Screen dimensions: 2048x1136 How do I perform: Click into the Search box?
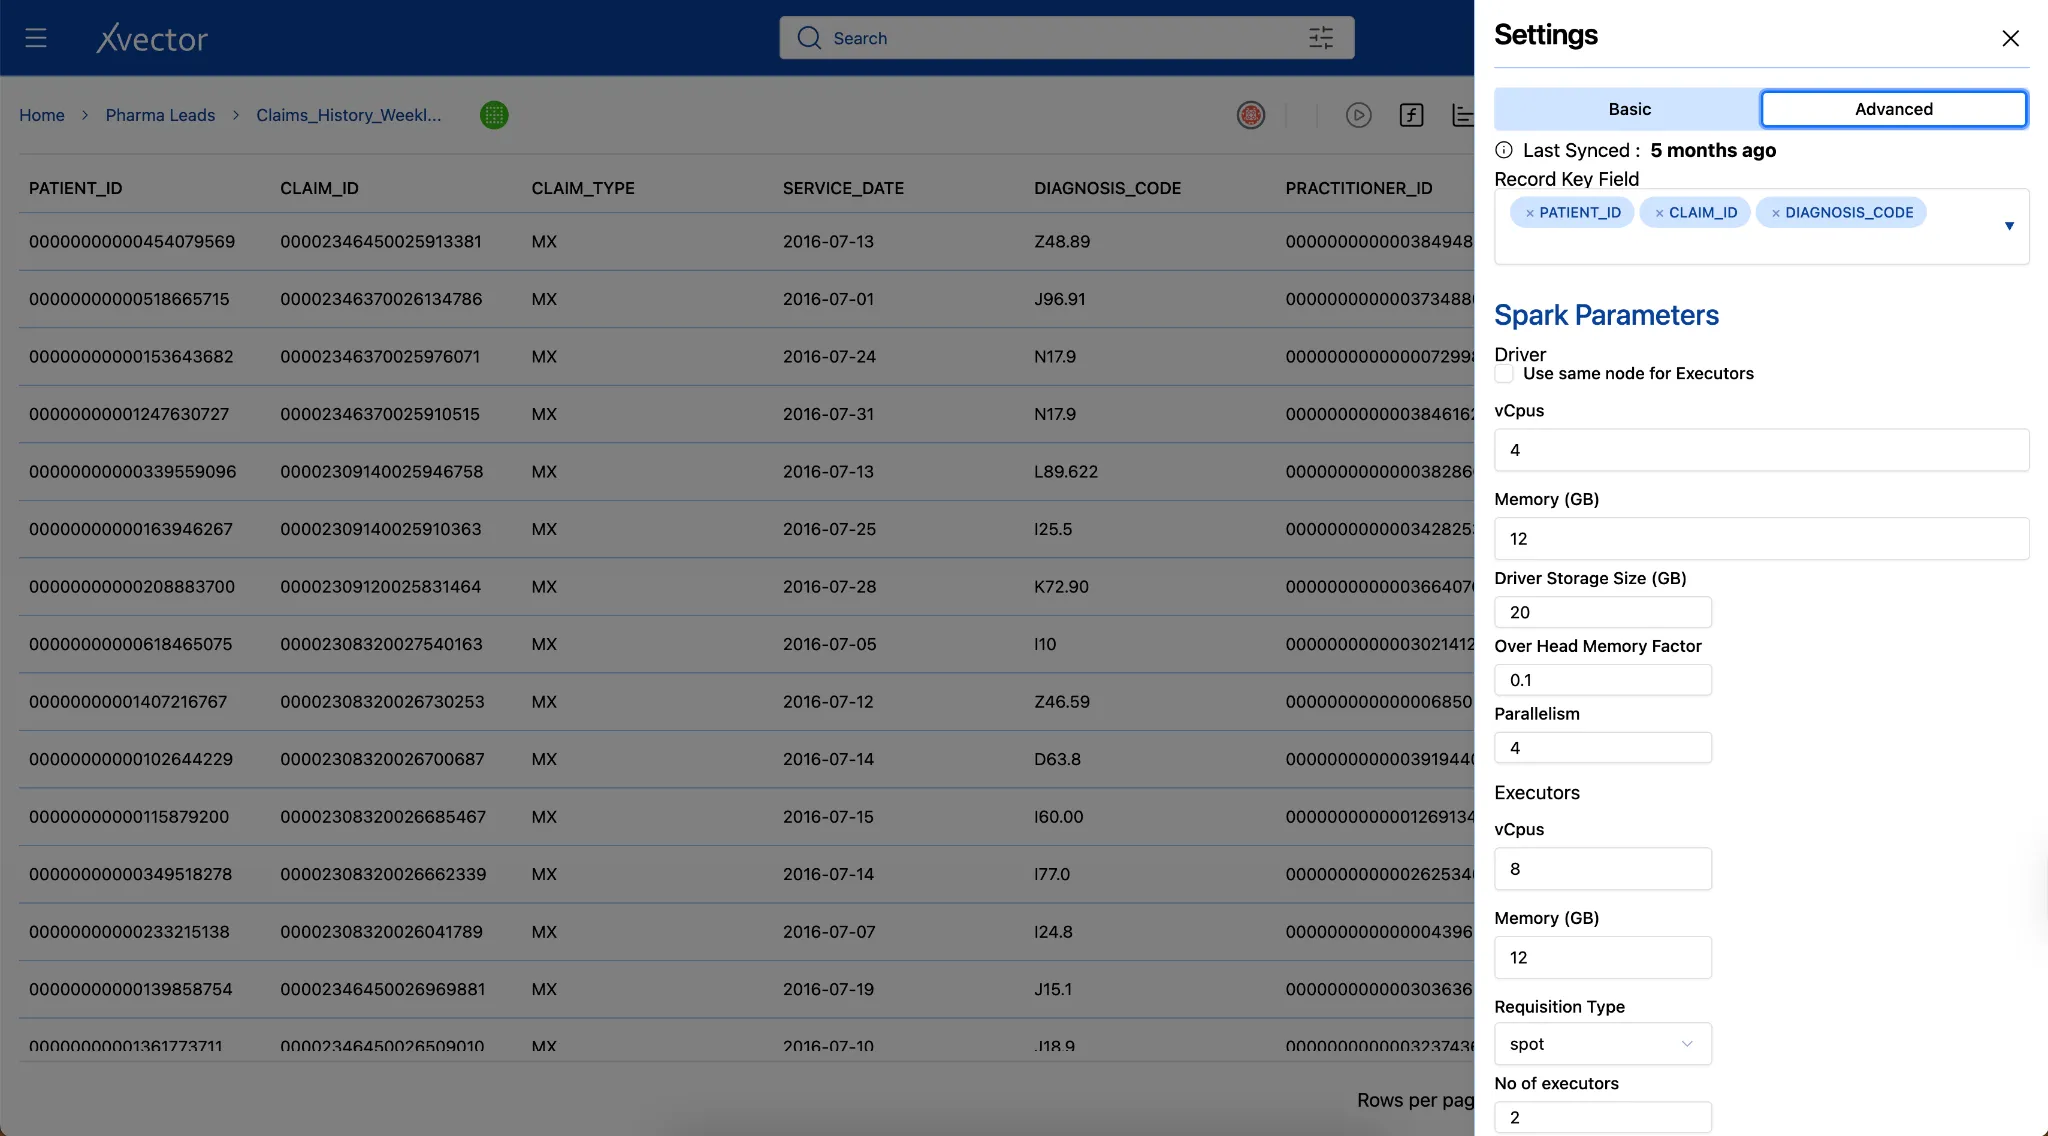pyautogui.click(x=1066, y=38)
